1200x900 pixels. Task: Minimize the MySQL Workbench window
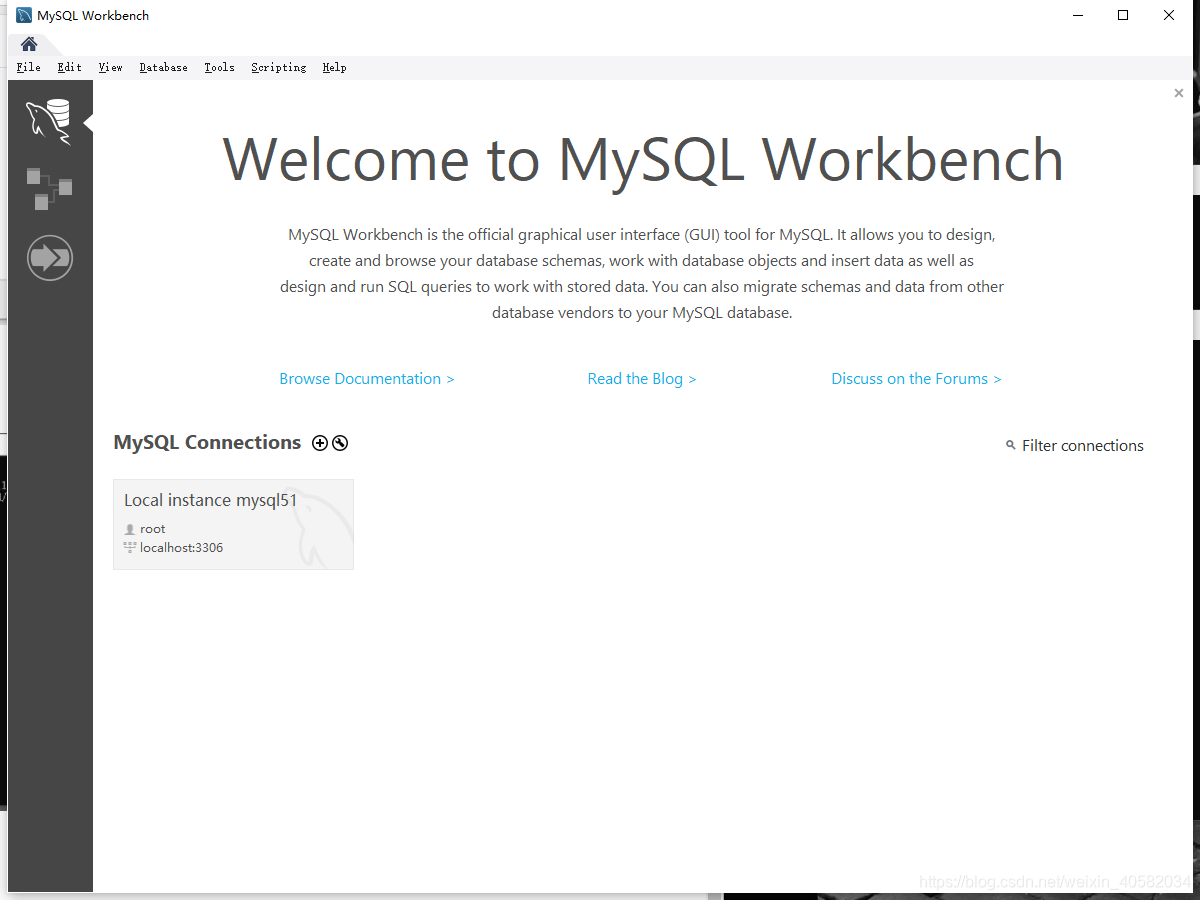pos(1078,15)
